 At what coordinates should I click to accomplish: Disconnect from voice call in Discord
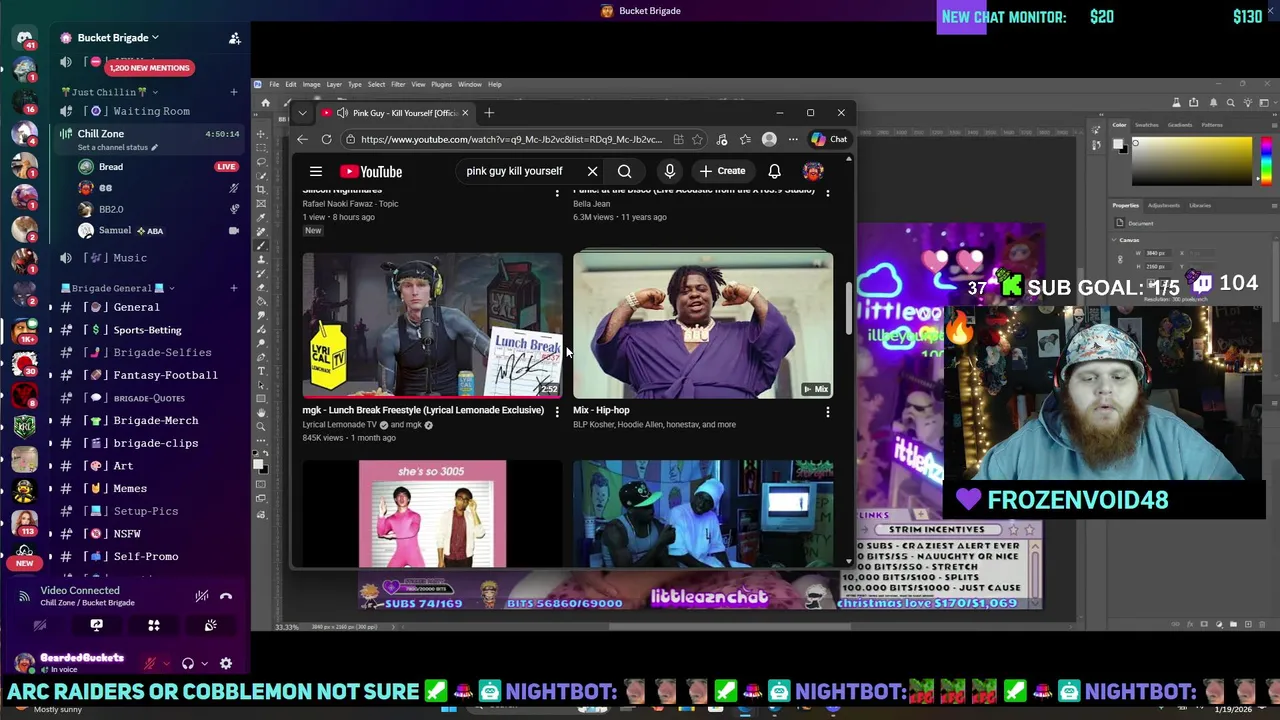tap(226, 596)
